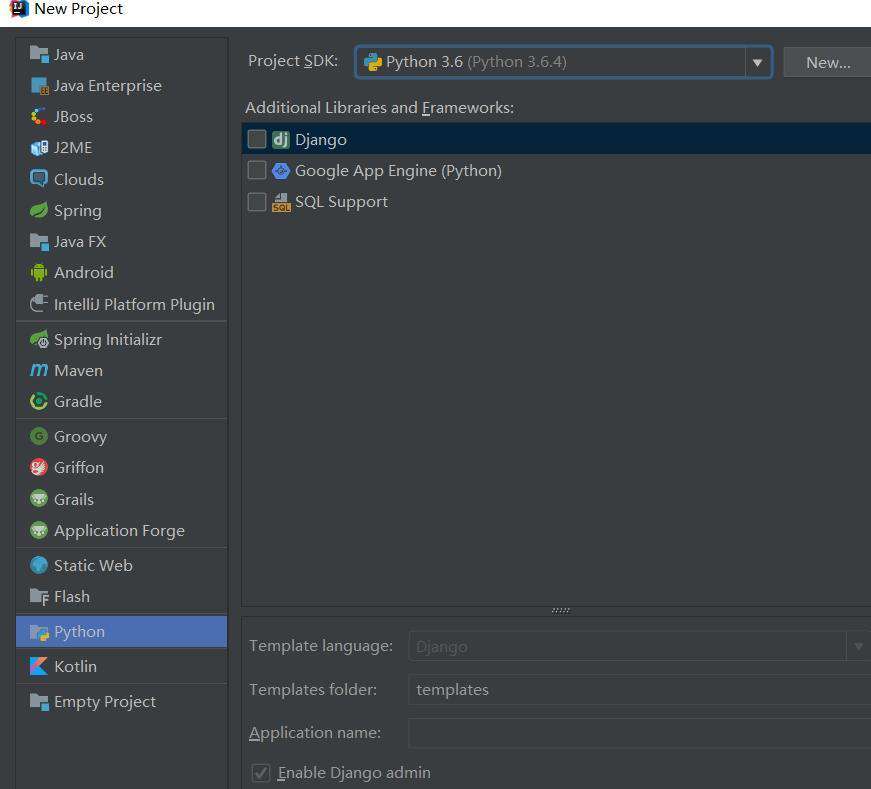Select Static Web project type
Viewport: 871px width, 789px height.
pos(121,565)
